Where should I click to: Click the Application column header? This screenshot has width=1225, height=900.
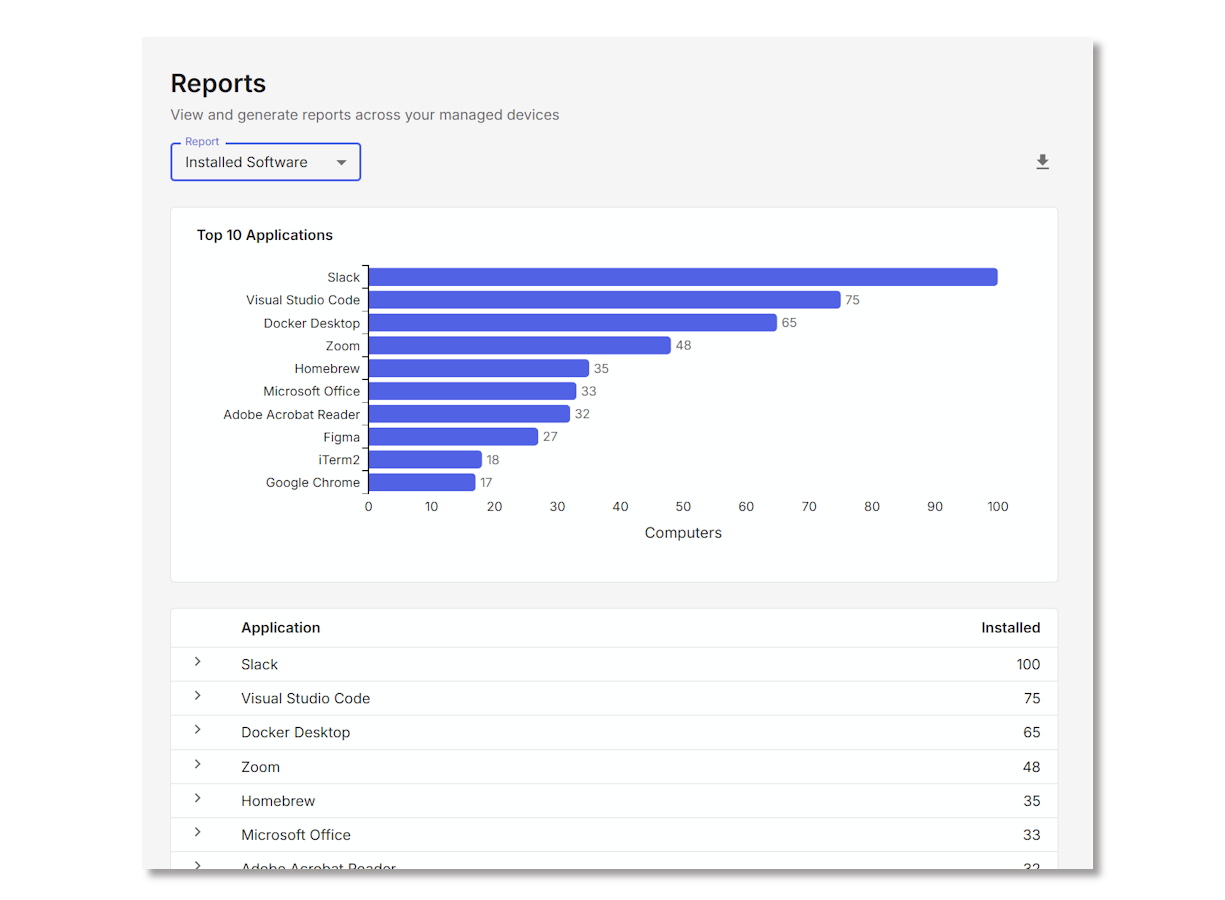[x=281, y=628]
